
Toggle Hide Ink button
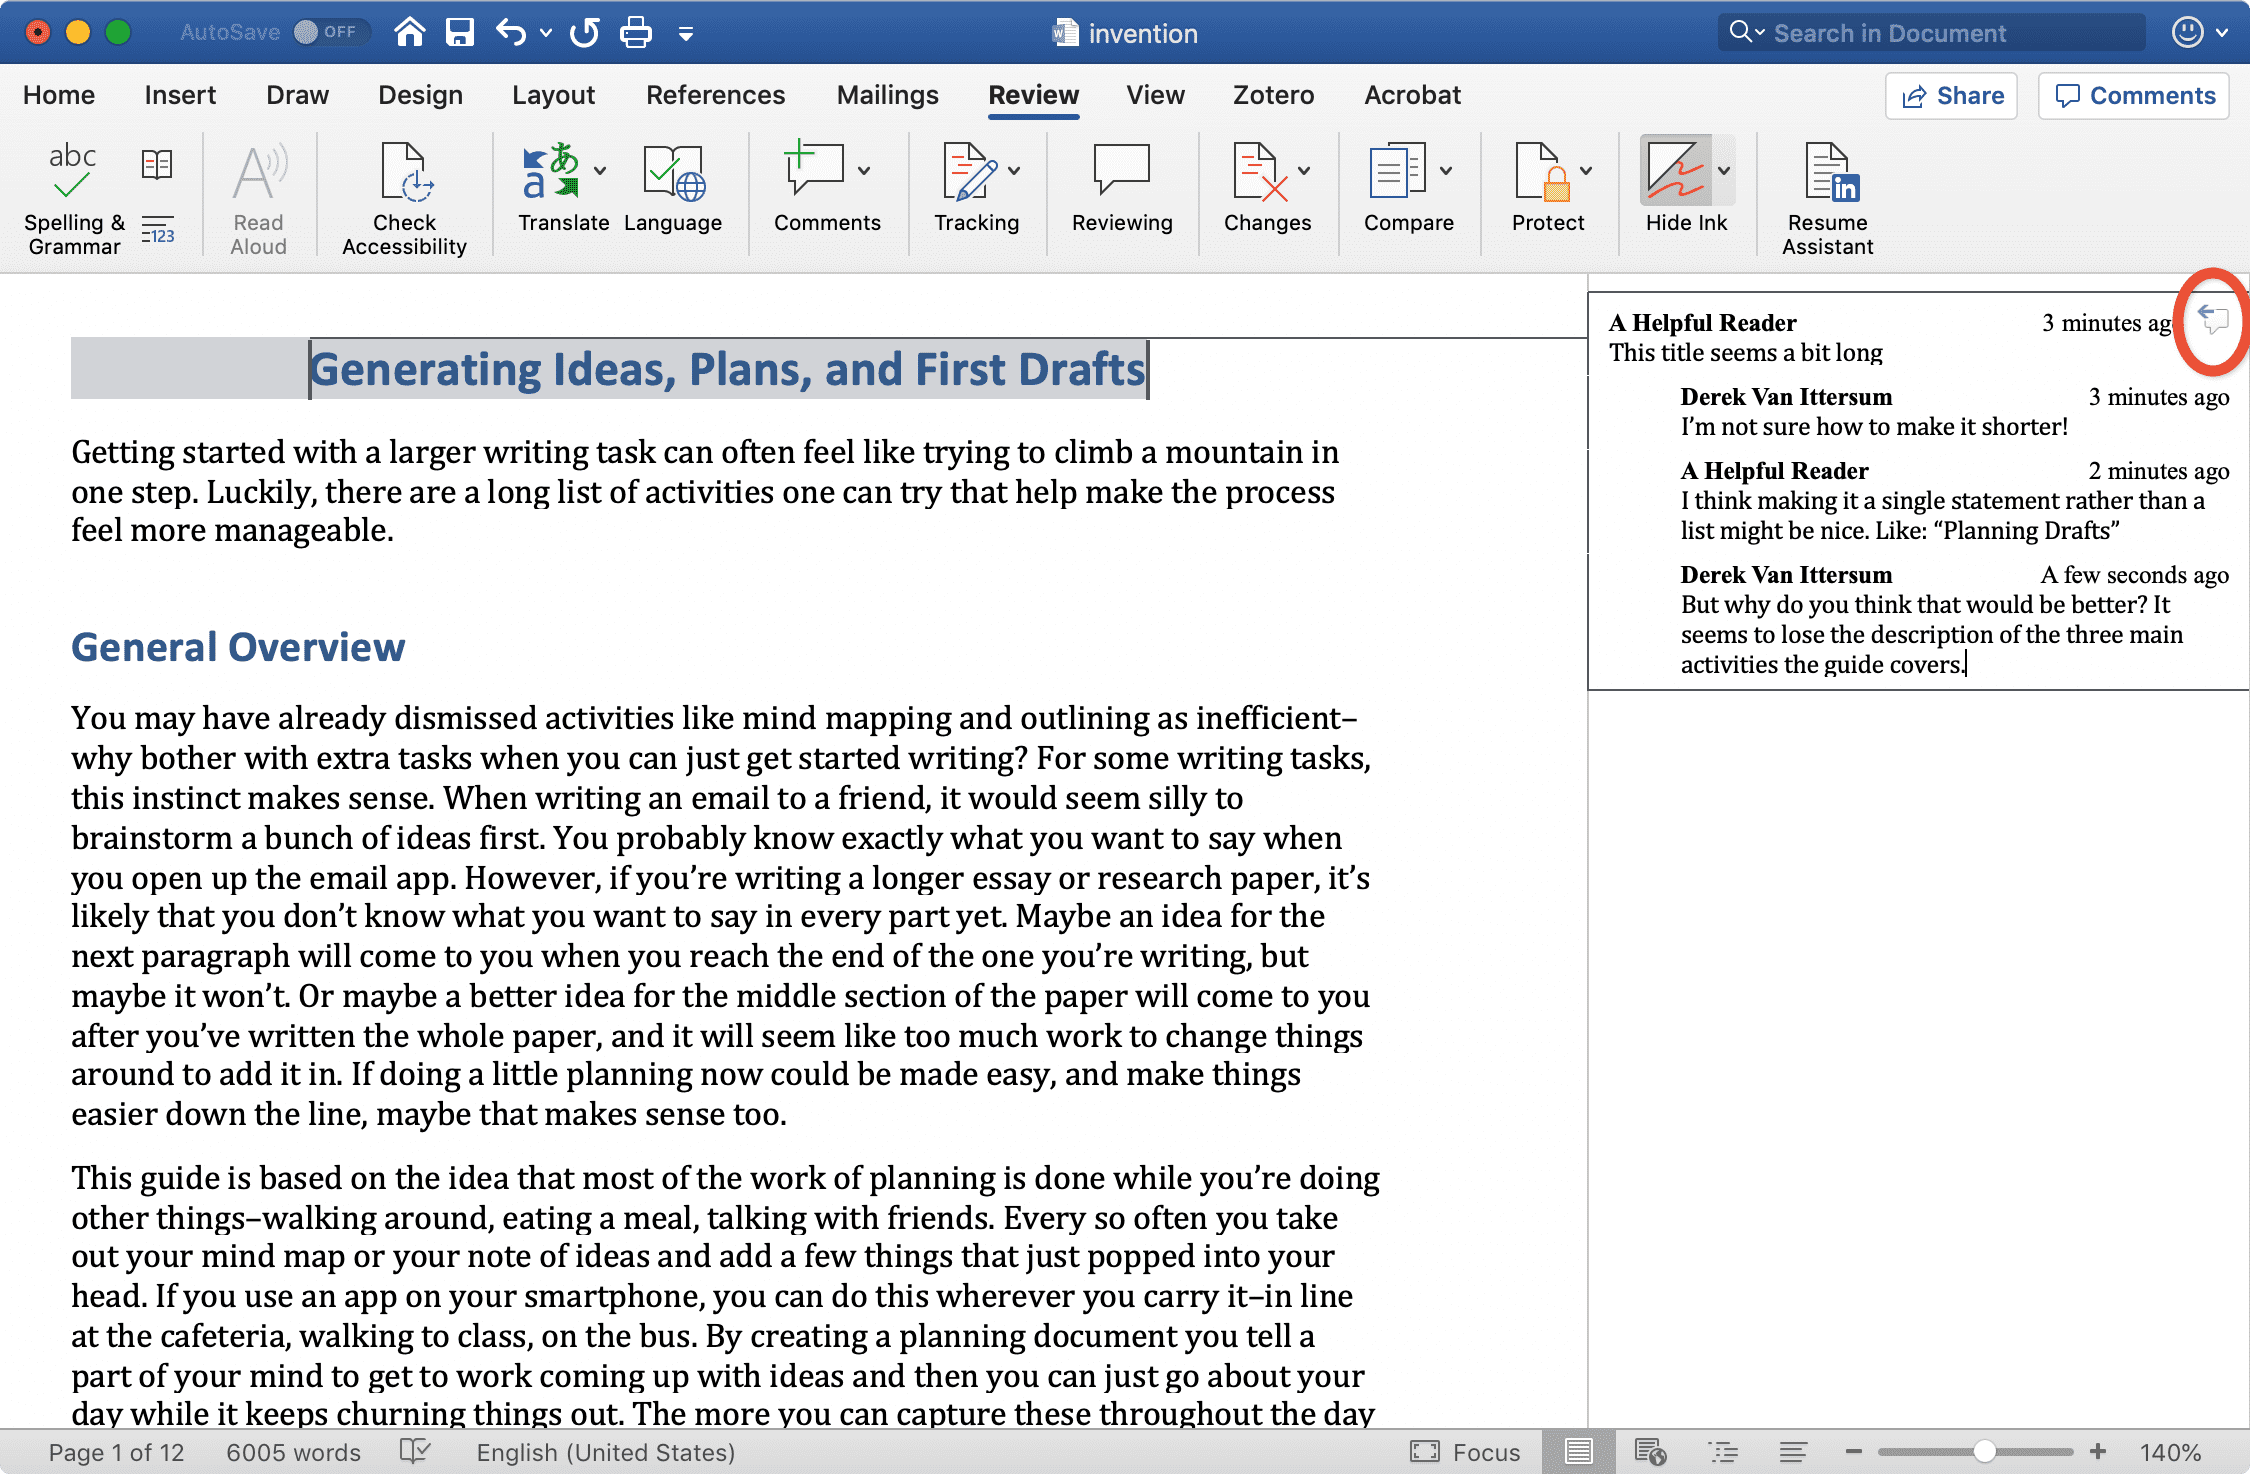pos(1675,171)
